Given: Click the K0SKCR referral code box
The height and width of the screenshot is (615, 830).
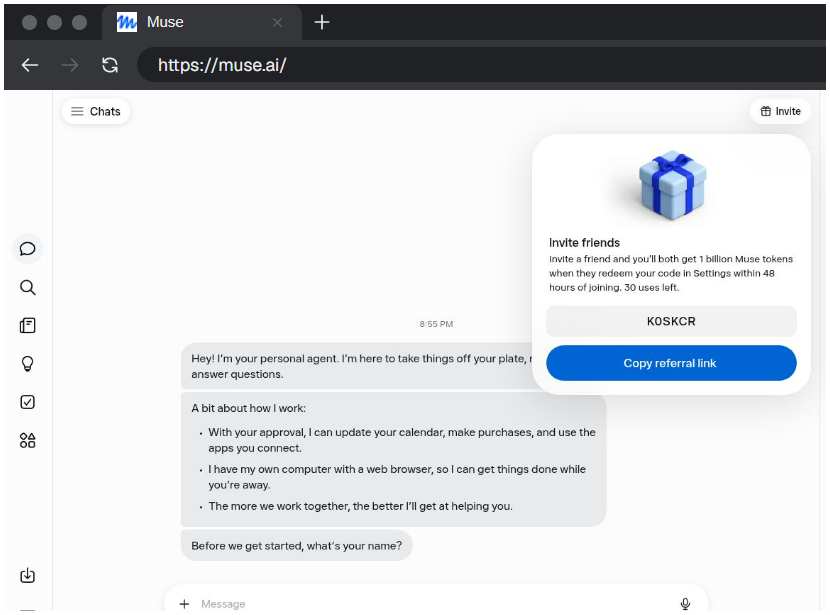Looking at the screenshot, I should pos(671,321).
